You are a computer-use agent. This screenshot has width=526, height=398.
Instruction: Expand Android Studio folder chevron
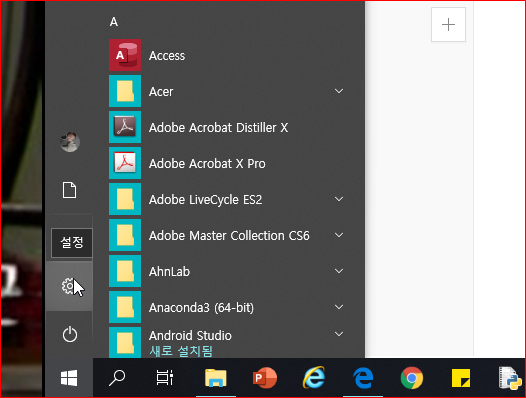point(339,334)
